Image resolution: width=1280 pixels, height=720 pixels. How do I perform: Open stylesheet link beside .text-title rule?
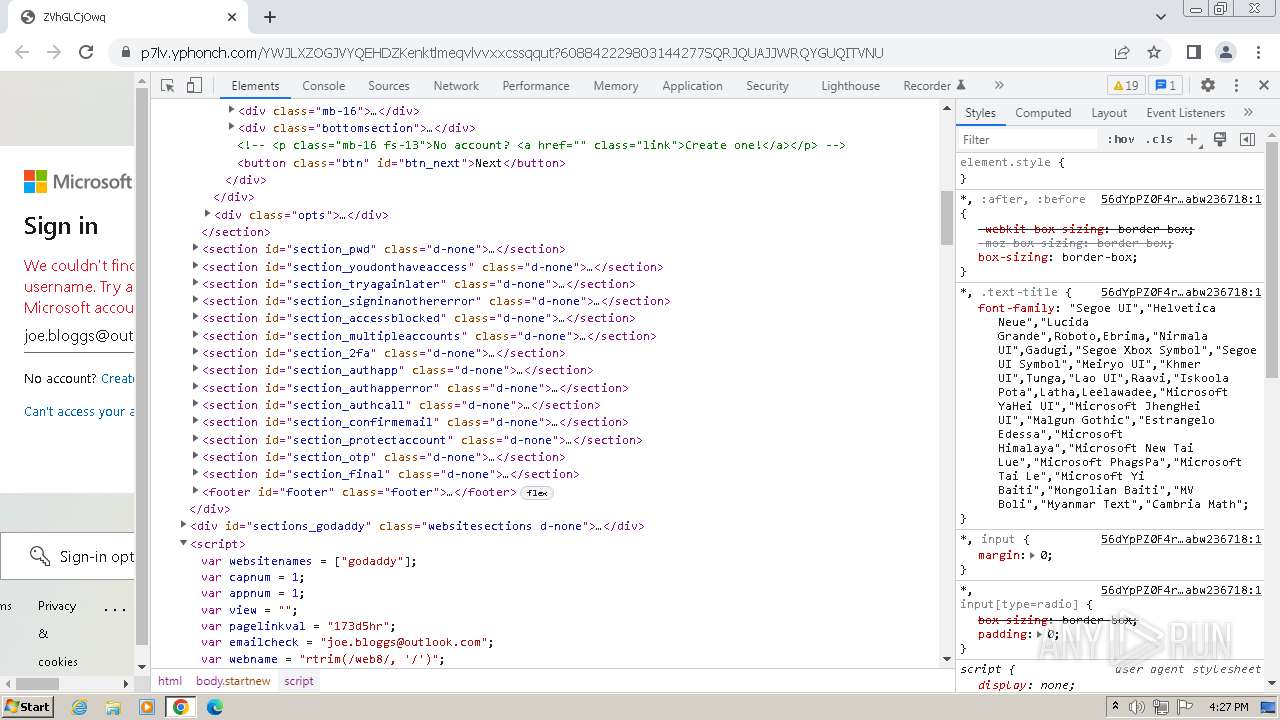pos(1181,292)
